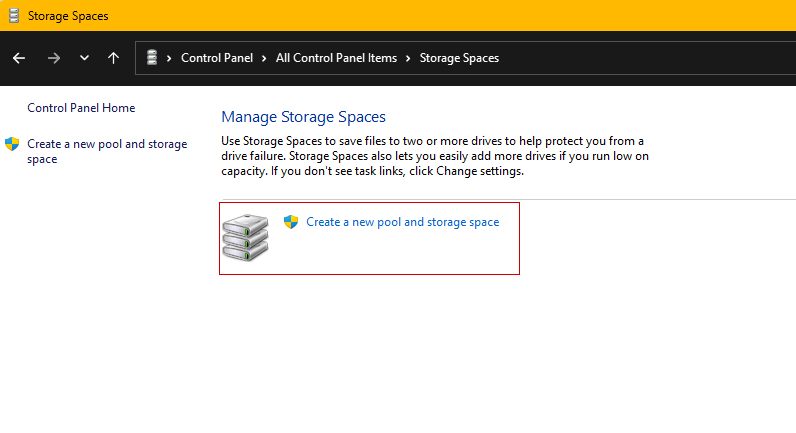Click the Storage Spaces title bar icon
This screenshot has width=796, height=433.
point(14,16)
